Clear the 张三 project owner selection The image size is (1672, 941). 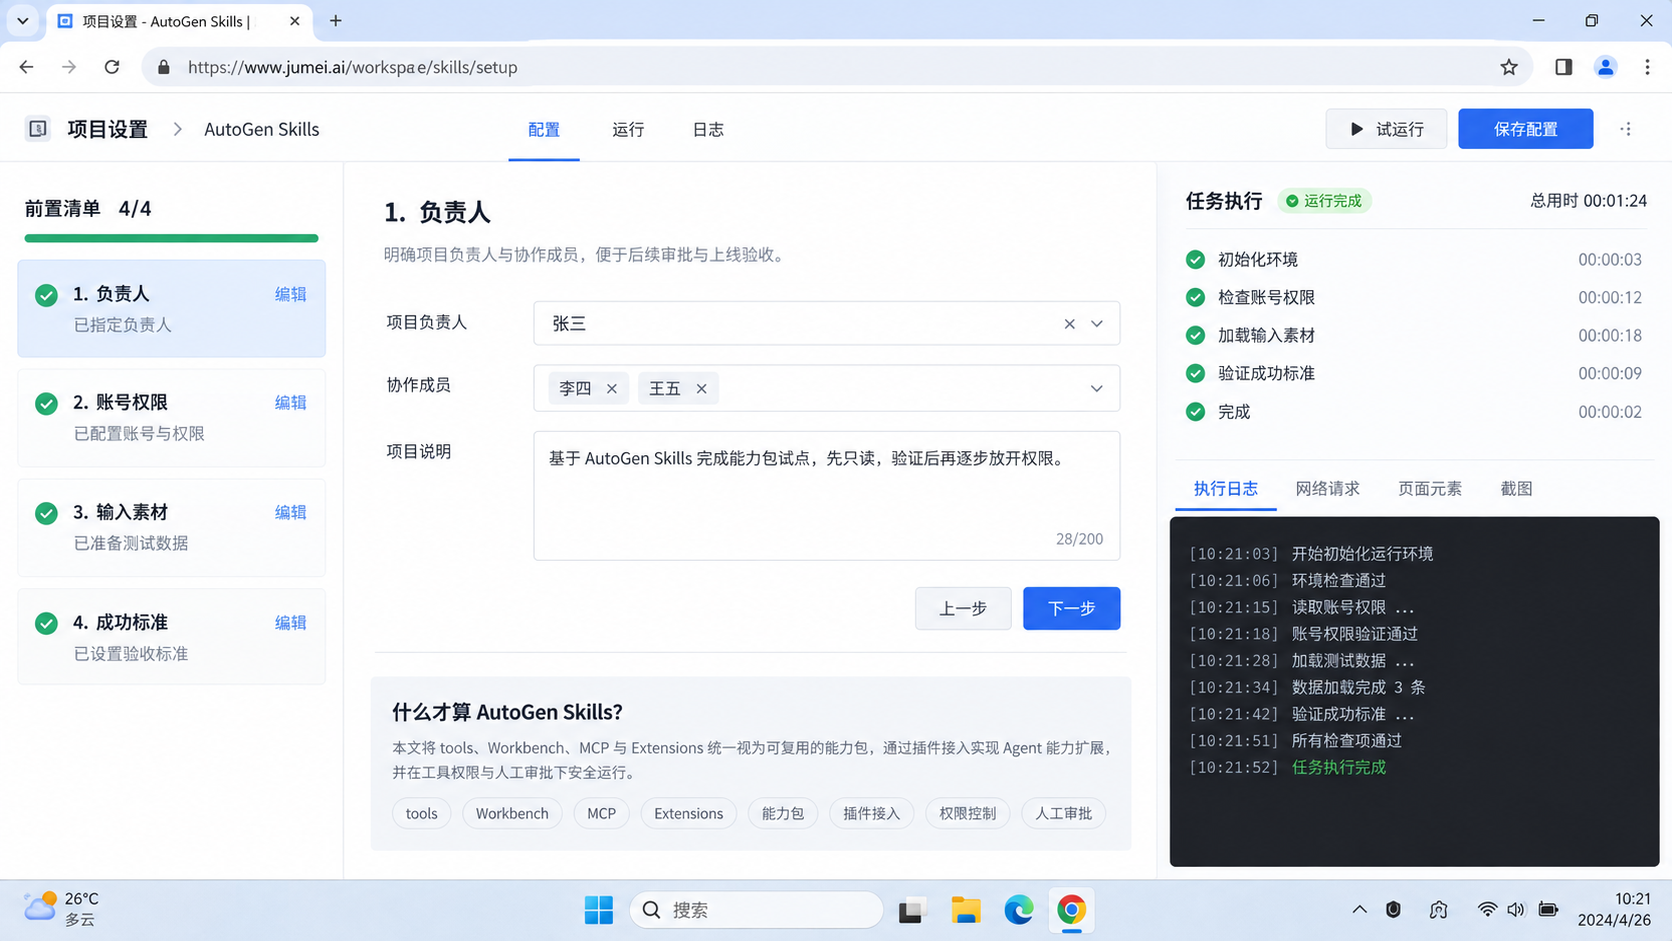(x=1069, y=324)
